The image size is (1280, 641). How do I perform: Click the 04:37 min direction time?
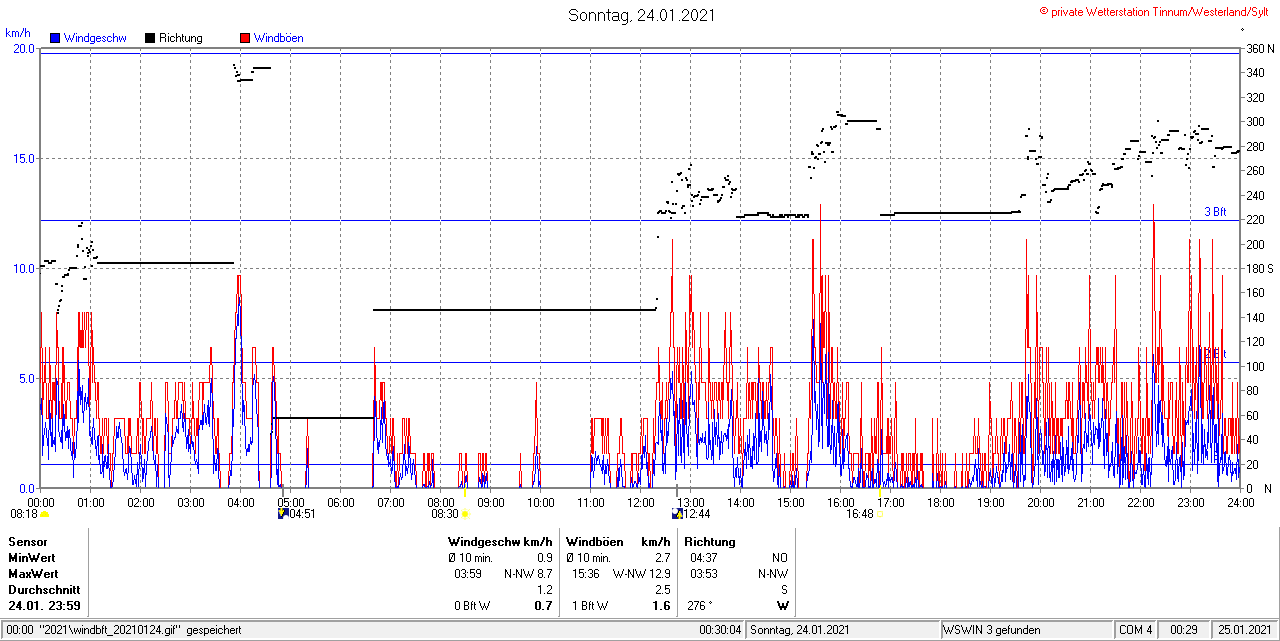click(x=704, y=558)
